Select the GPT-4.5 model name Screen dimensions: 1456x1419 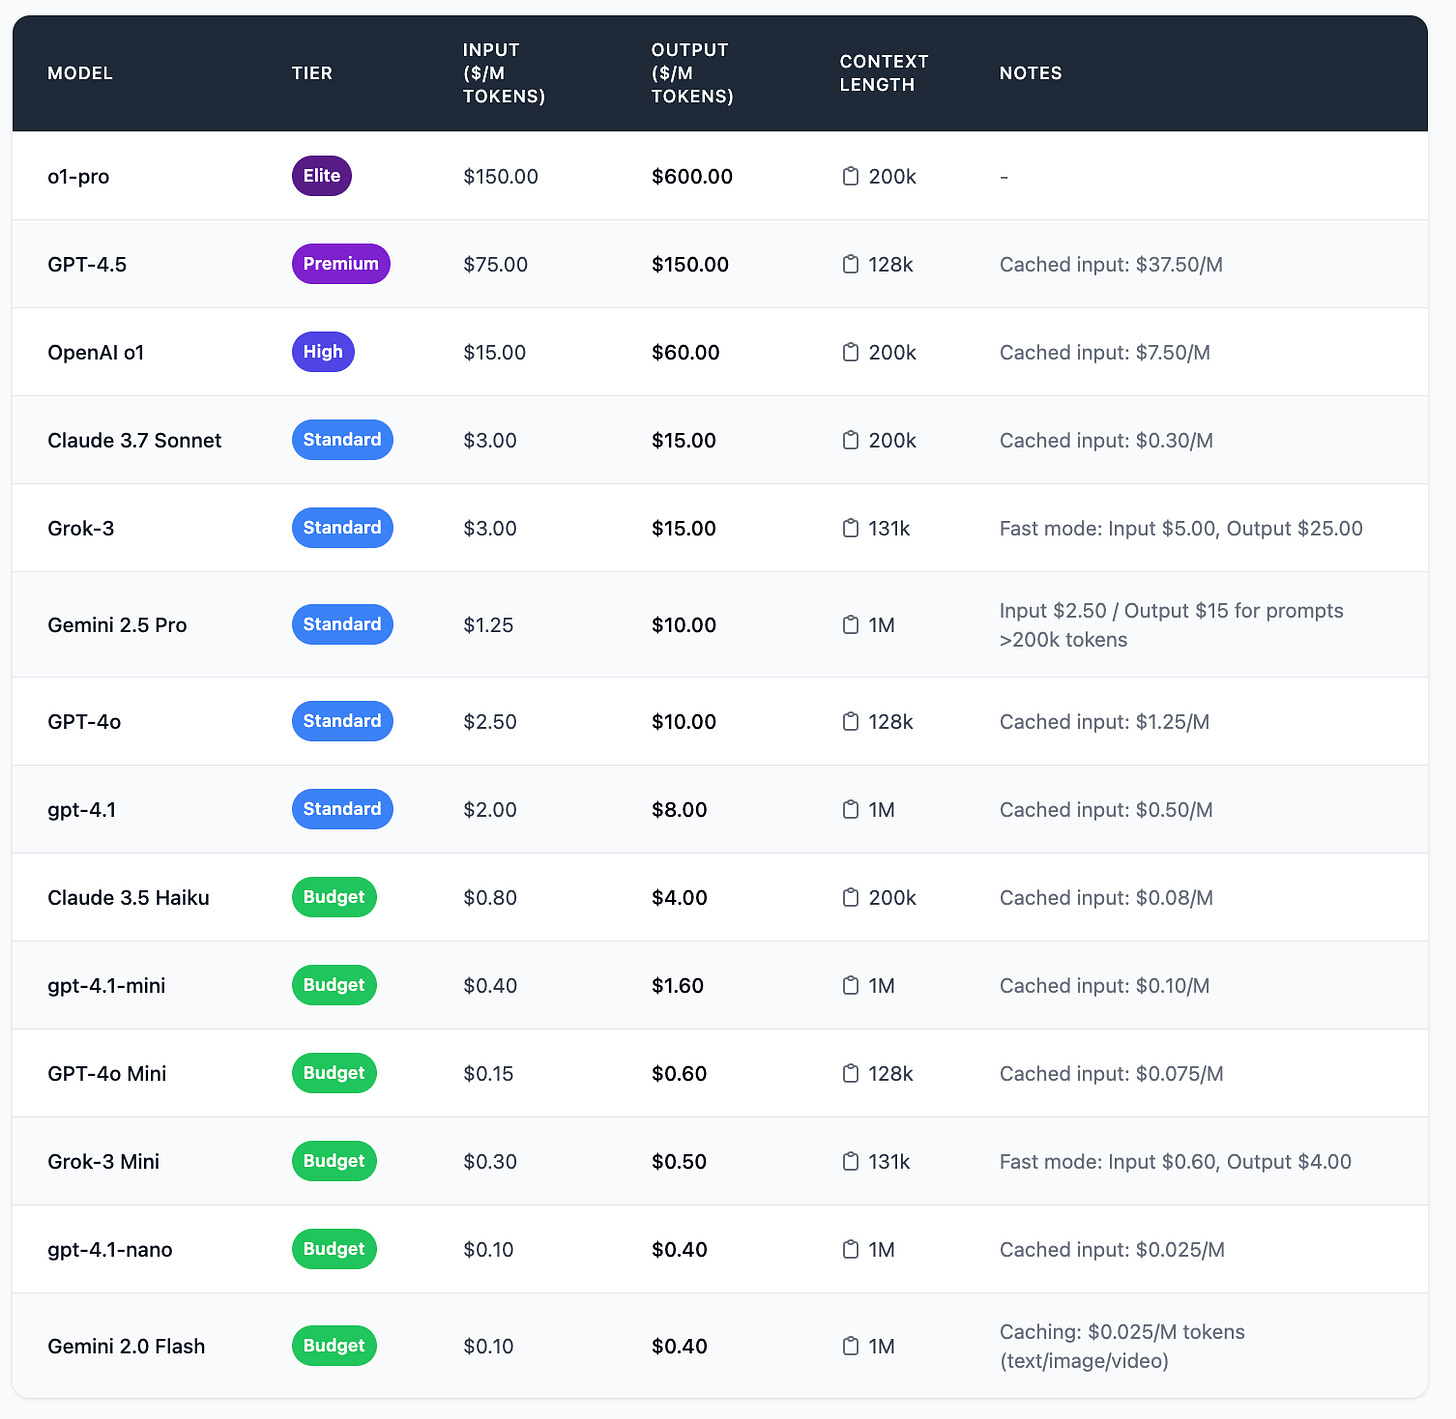tap(87, 265)
